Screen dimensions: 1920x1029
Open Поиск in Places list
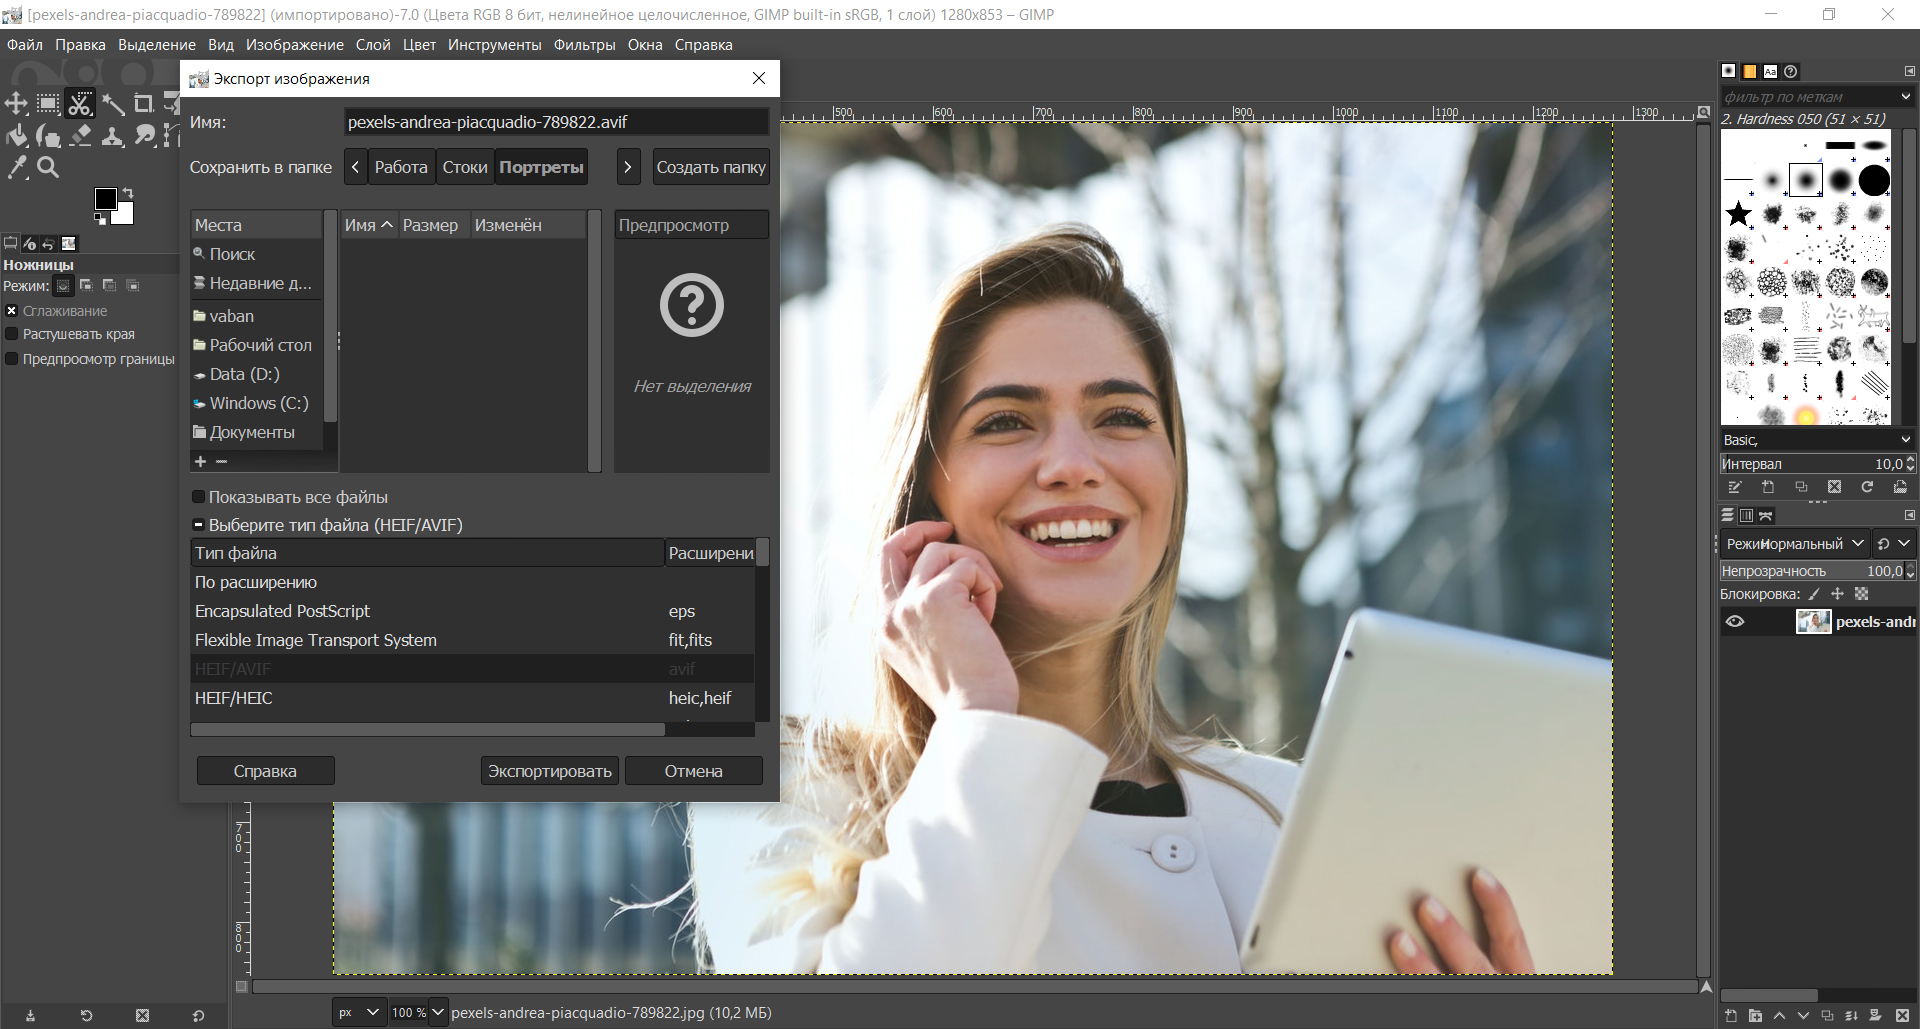pyautogui.click(x=257, y=254)
